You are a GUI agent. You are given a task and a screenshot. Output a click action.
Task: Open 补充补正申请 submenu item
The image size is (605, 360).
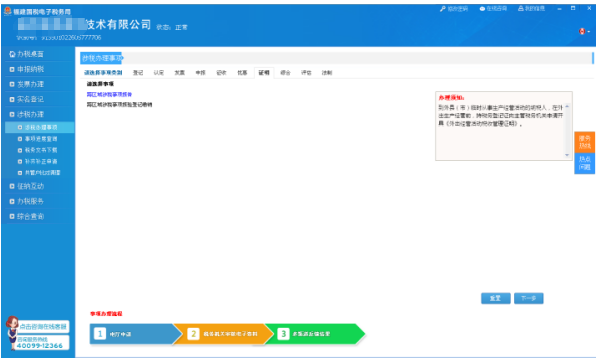point(38,161)
